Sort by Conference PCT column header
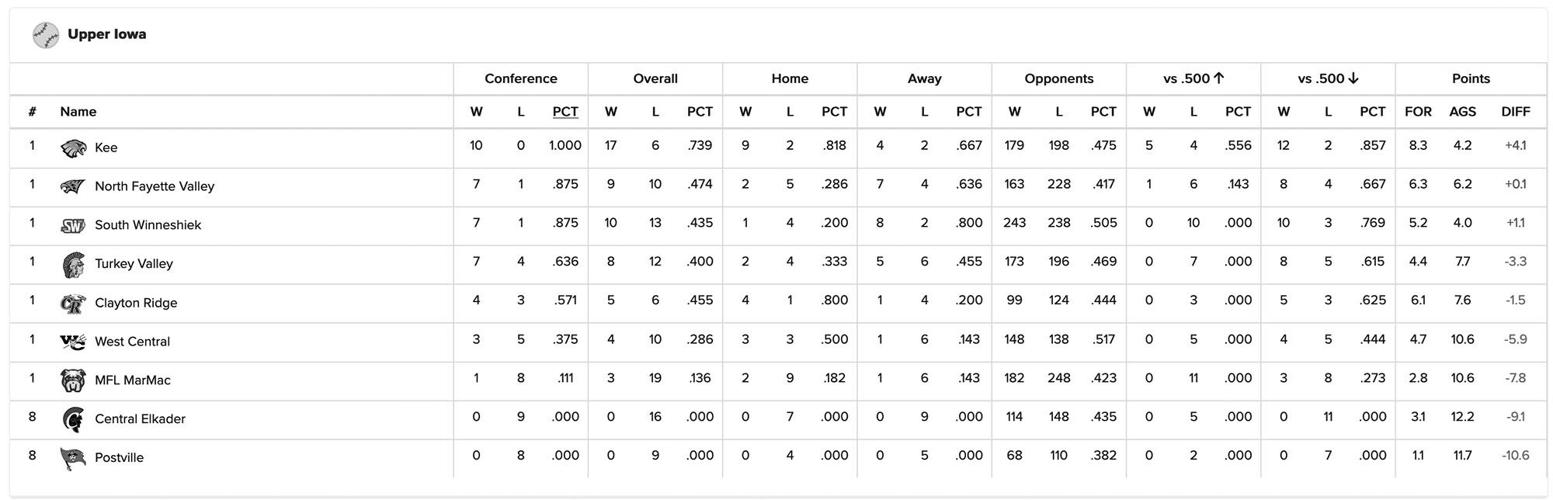1553x500 pixels. coord(565,112)
